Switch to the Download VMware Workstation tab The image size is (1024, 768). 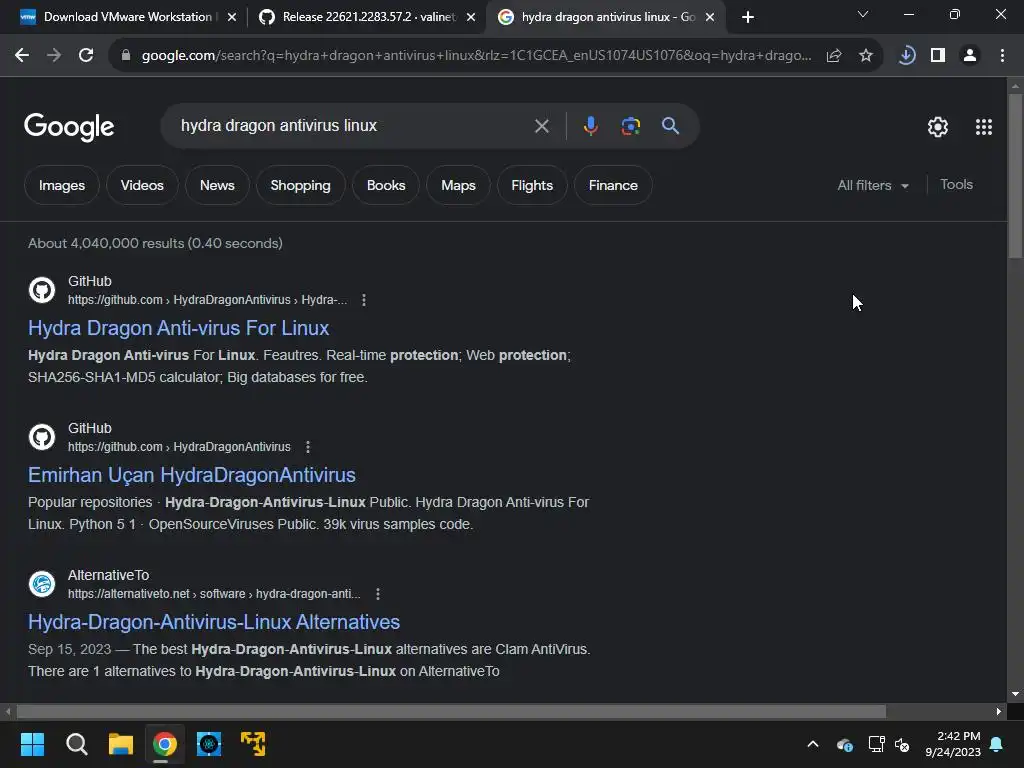pyautogui.click(x=120, y=17)
